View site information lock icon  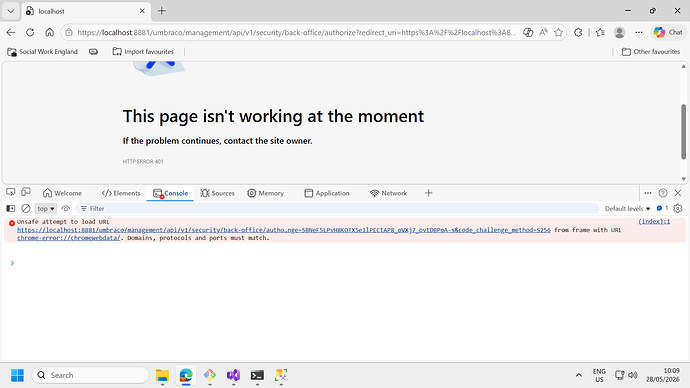point(69,33)
